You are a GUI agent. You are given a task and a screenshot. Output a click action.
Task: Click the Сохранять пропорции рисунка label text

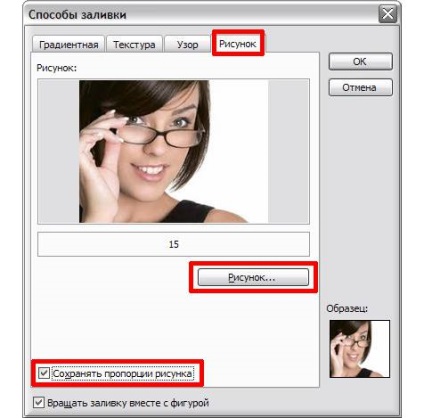tap(122, 374)
